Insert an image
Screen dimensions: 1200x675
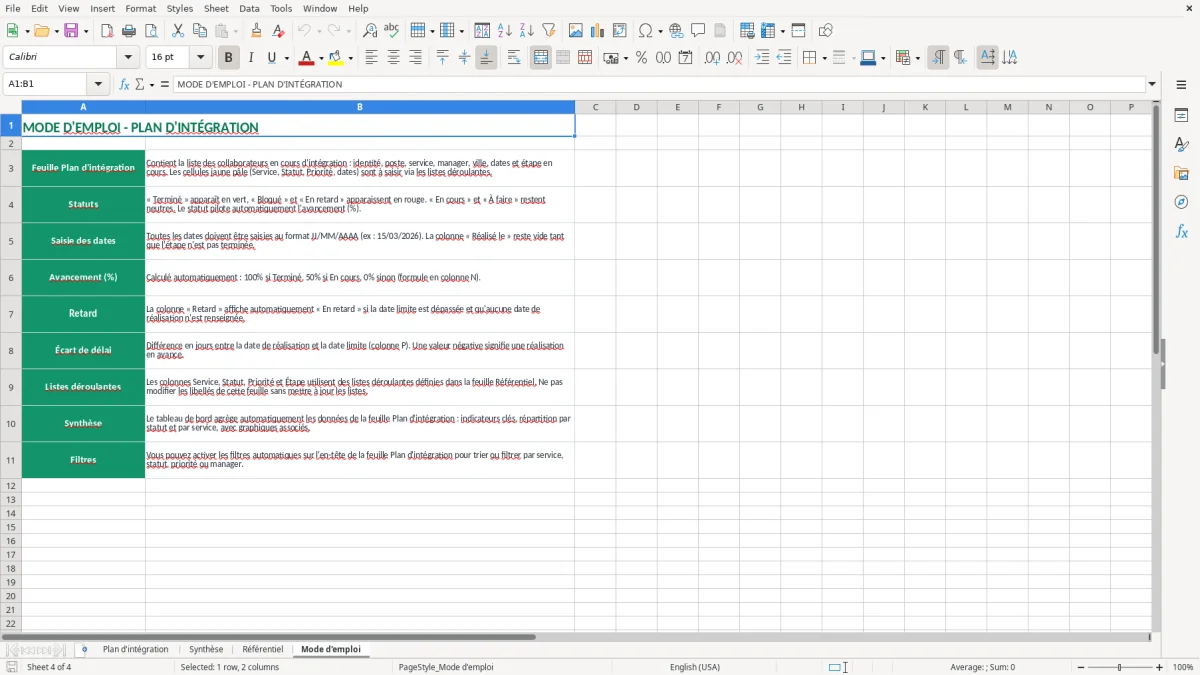(576, 31)
